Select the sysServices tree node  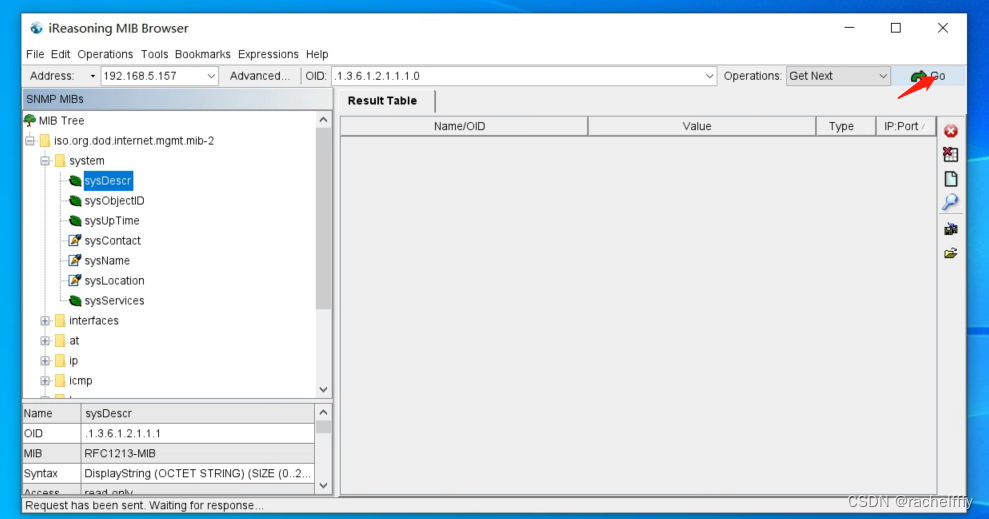pos(114,301)
